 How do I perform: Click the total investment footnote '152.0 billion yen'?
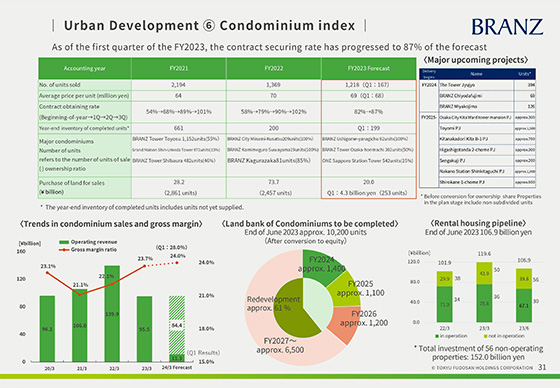[x=479, y=353]
